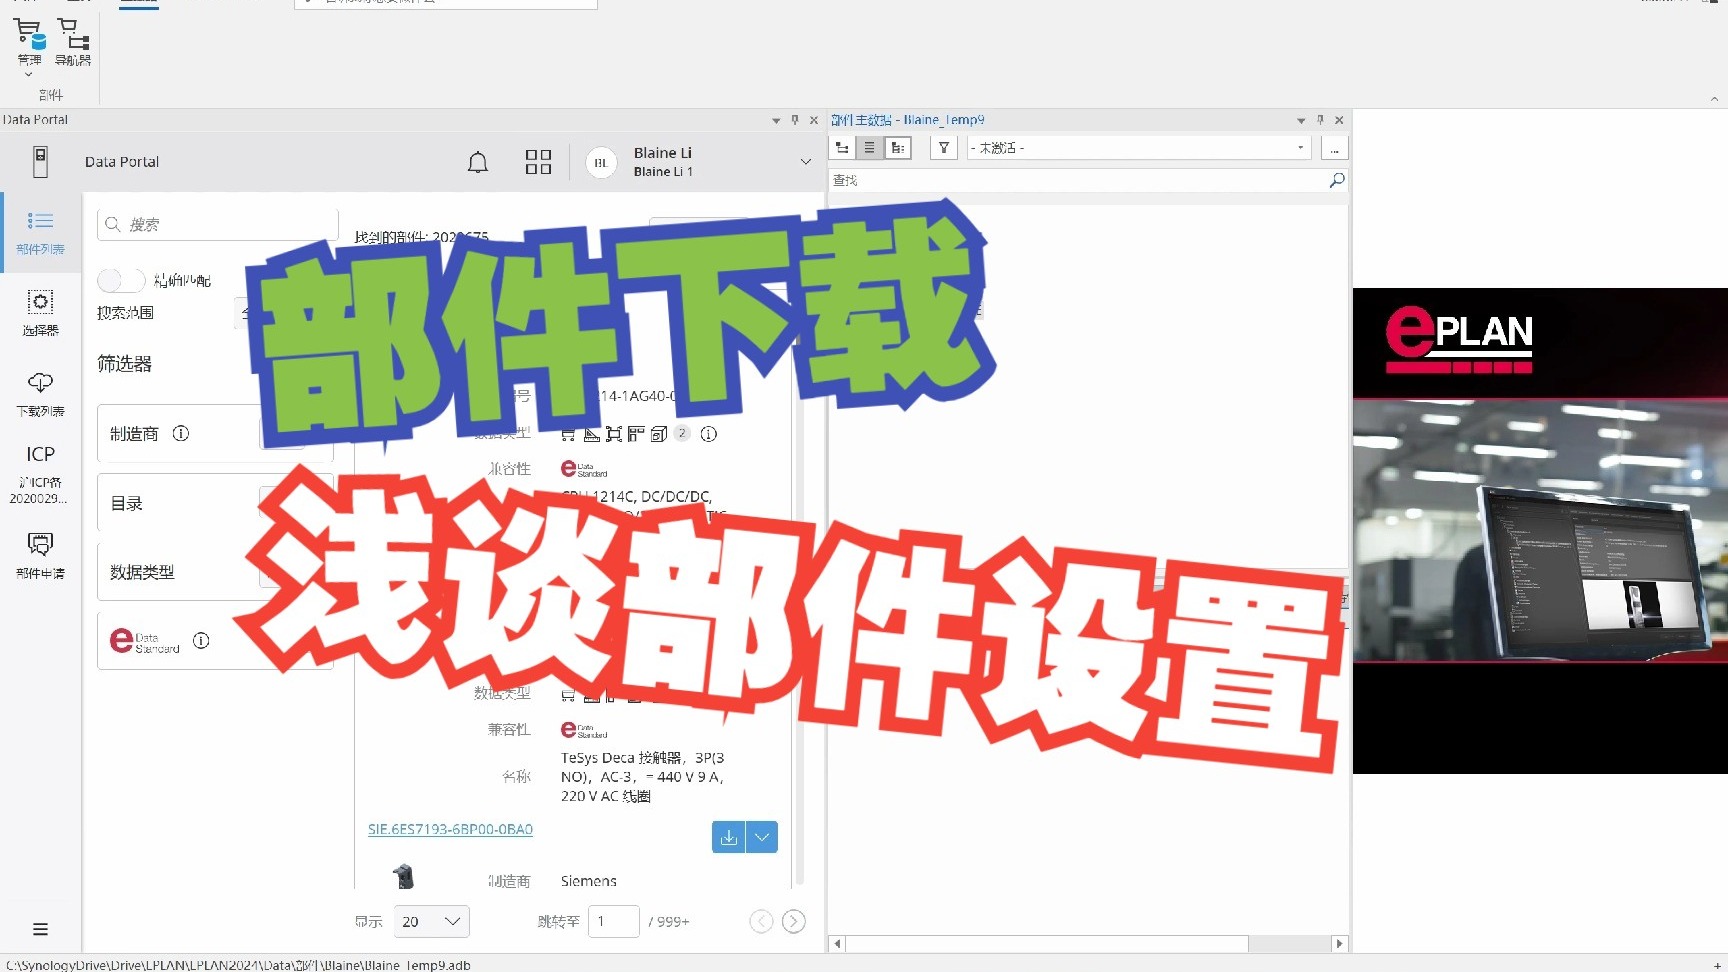Image resolution: width=1728 pixels, height=972 pixels.
Task: Expand the 目录 catalog filter
Action: [x=215, y=503]
